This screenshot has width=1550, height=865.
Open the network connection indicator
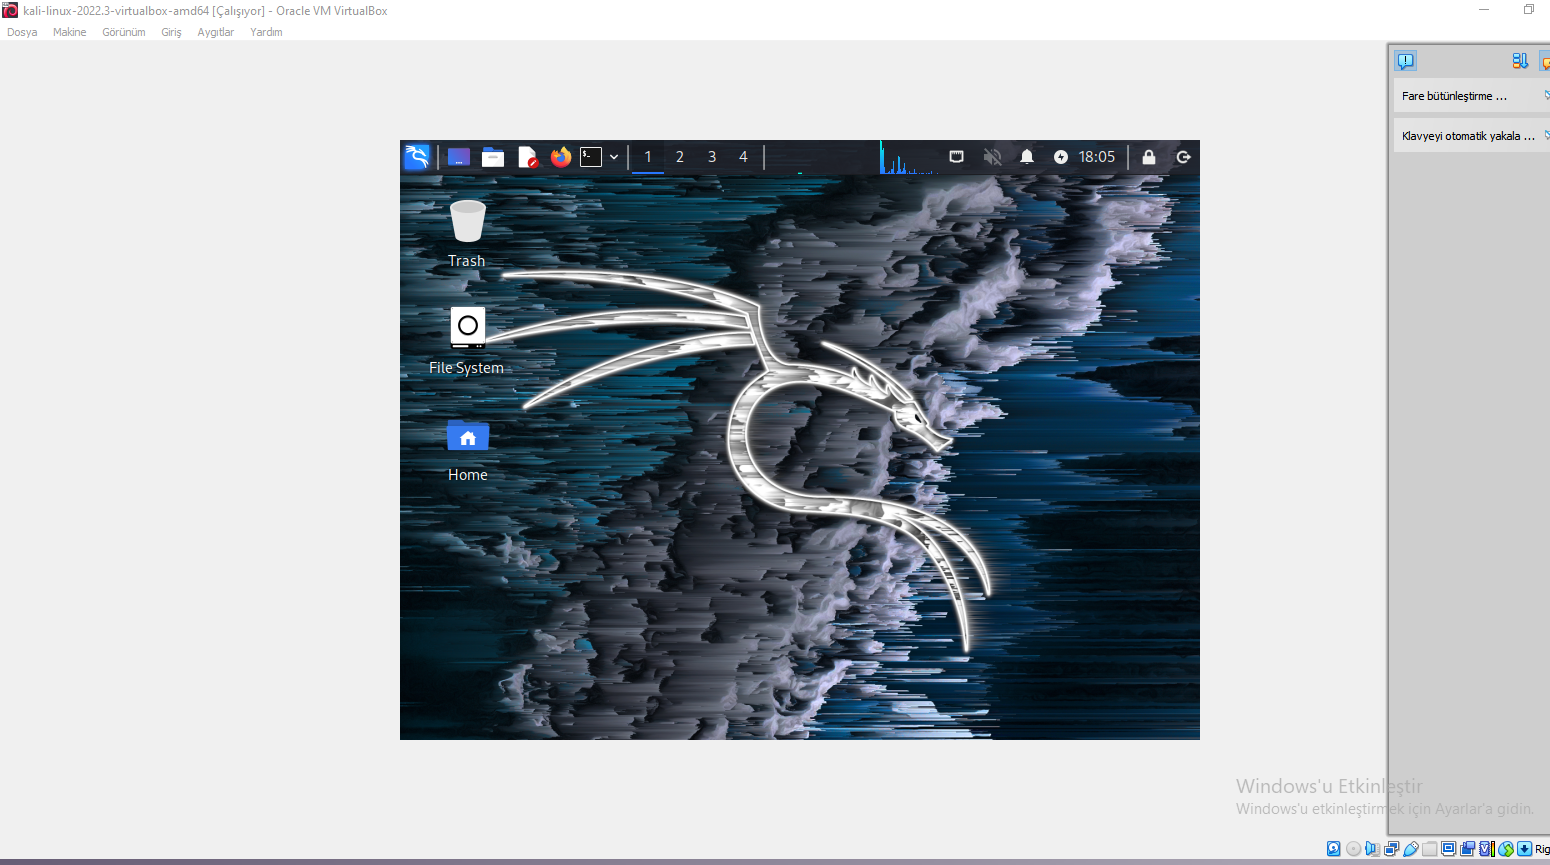957,157
